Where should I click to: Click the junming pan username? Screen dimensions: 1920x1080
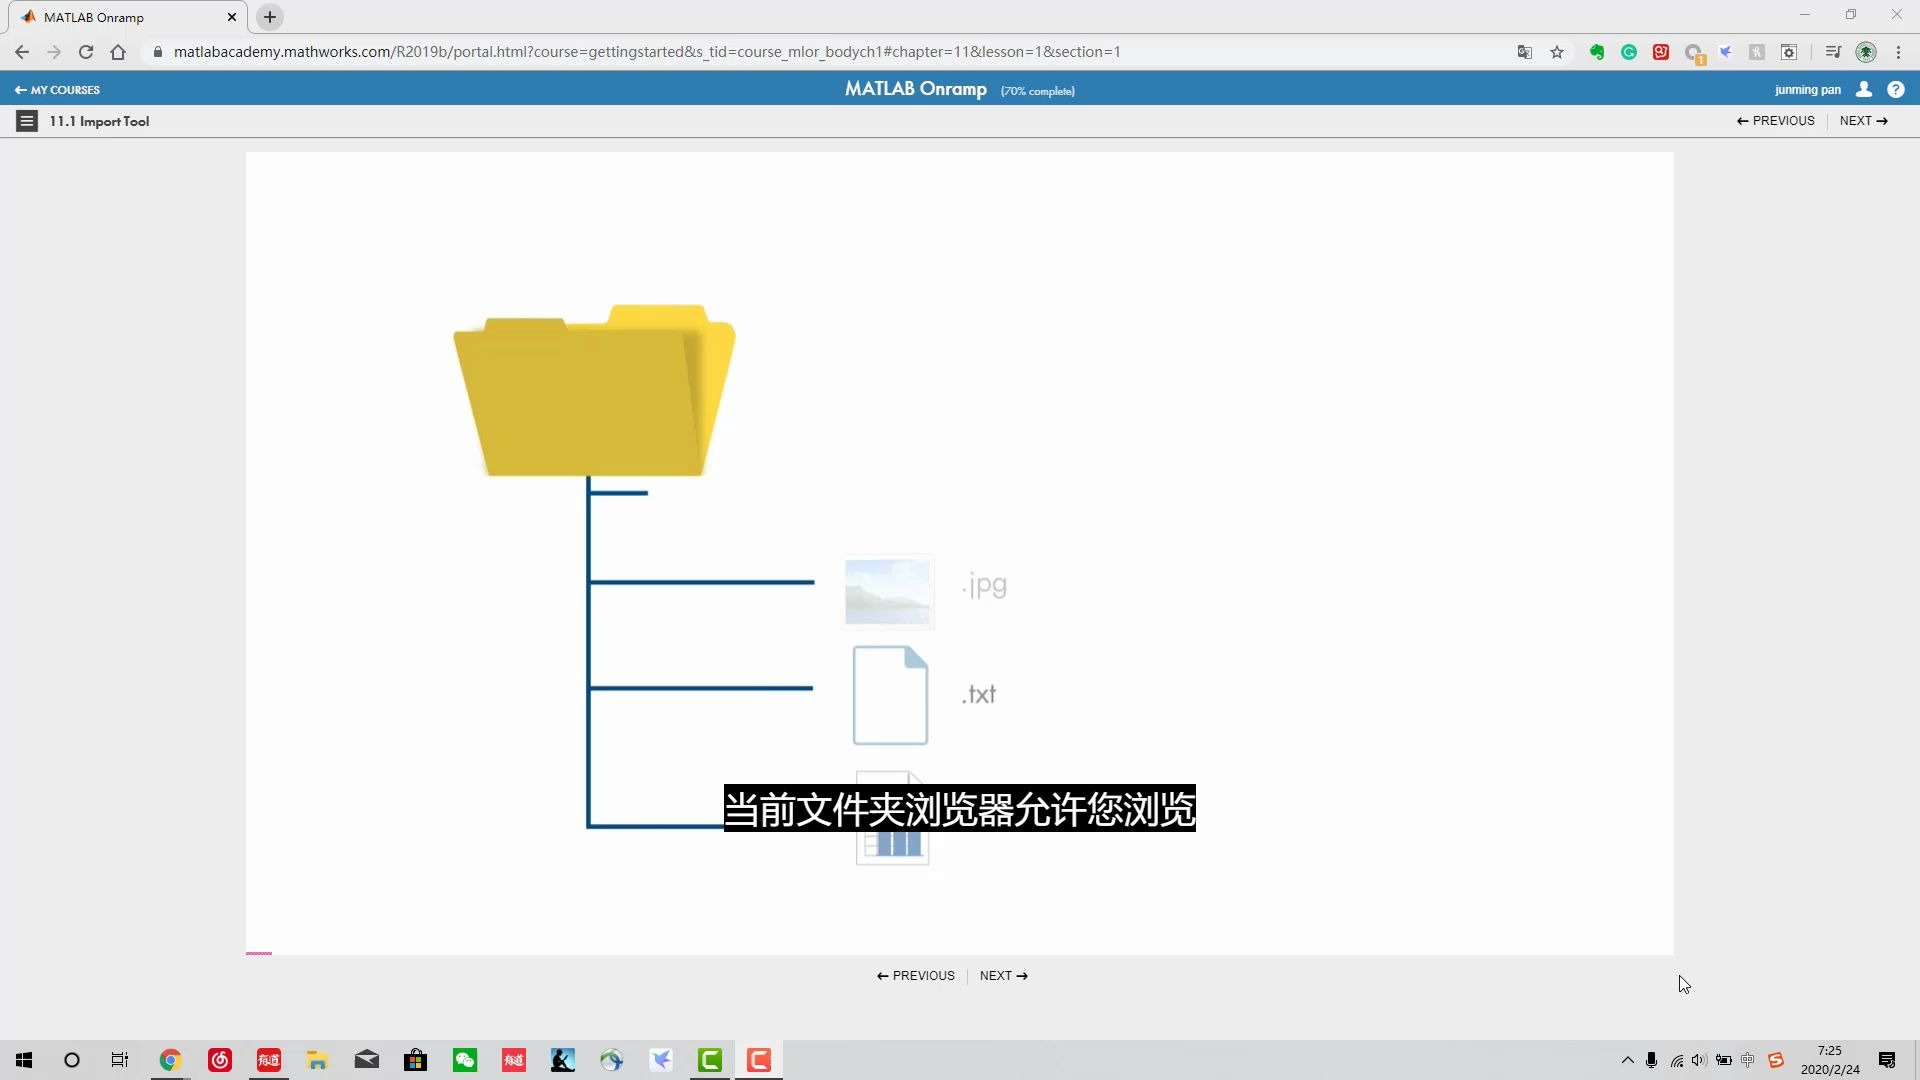(x=1808, y=90)
